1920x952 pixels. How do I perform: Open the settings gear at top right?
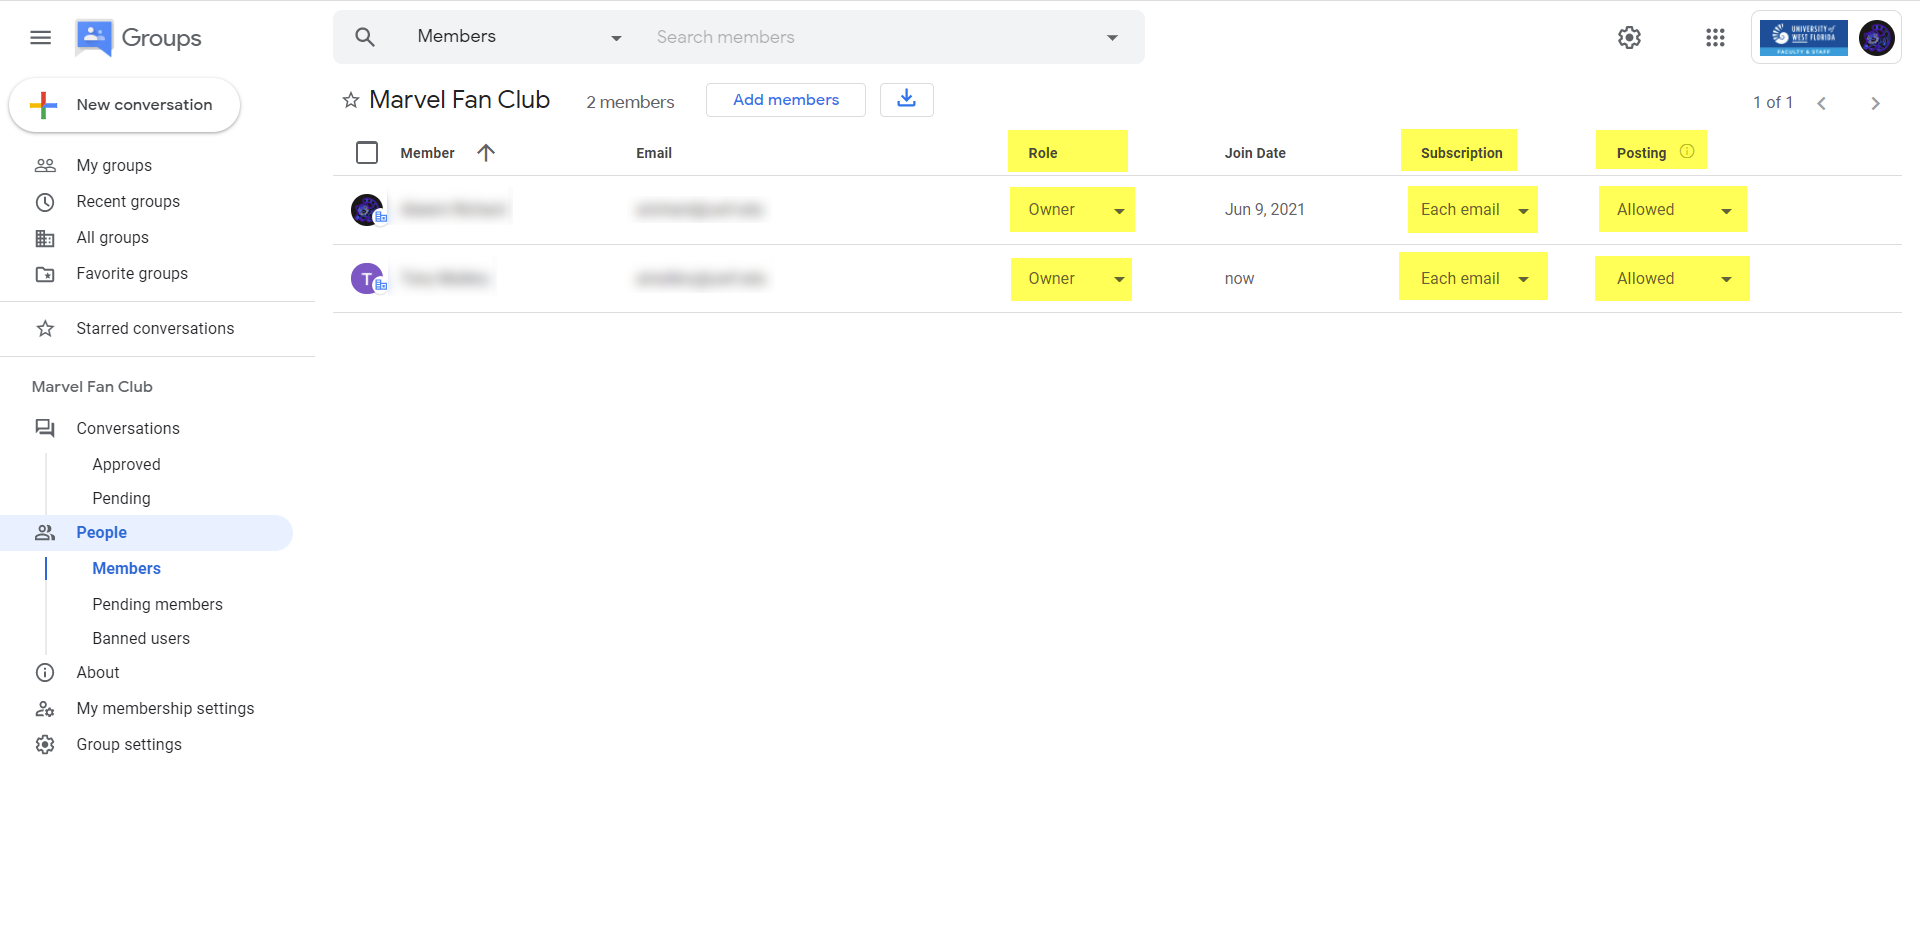point(1629,38)
